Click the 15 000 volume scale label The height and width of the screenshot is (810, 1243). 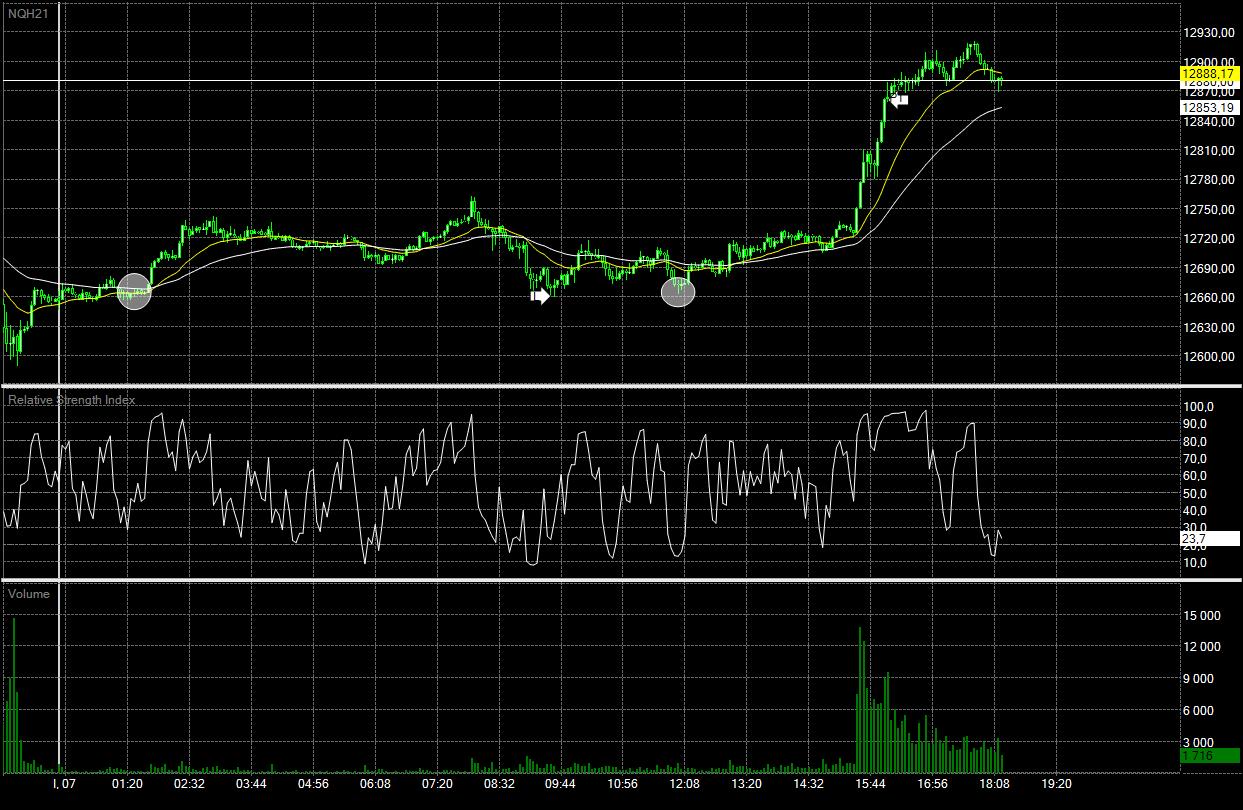1201,615
